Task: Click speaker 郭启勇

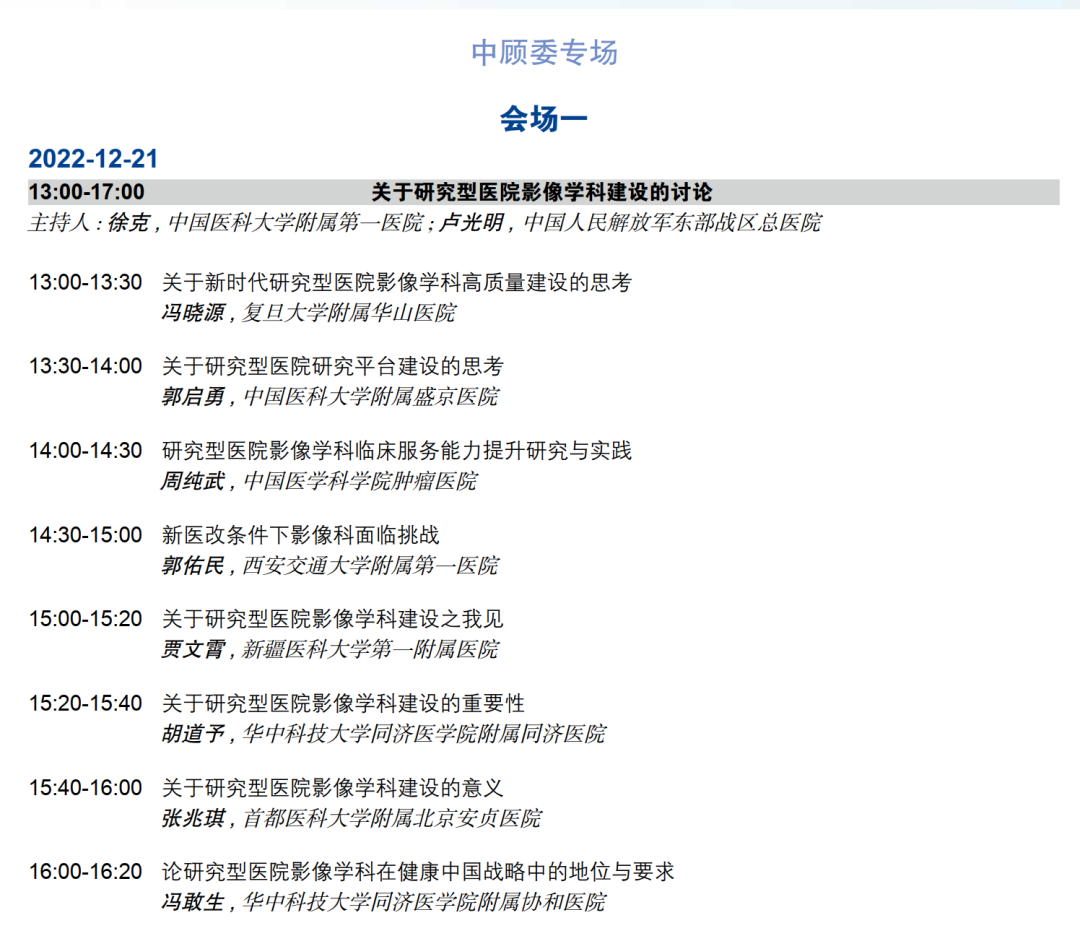Action: [193, 397]
